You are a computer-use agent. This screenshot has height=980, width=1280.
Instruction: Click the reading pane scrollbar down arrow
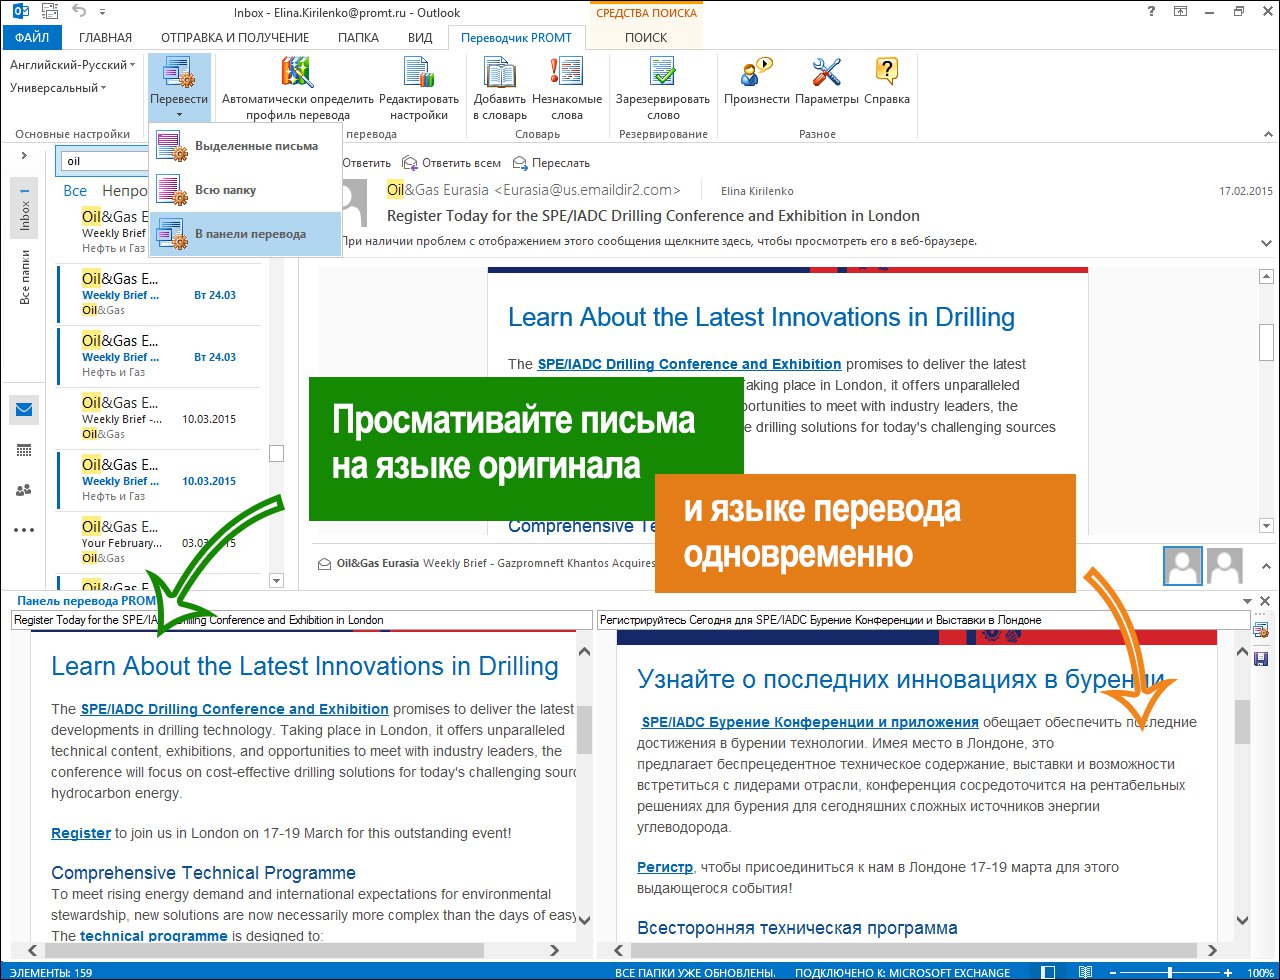[x=1267, y=524]
